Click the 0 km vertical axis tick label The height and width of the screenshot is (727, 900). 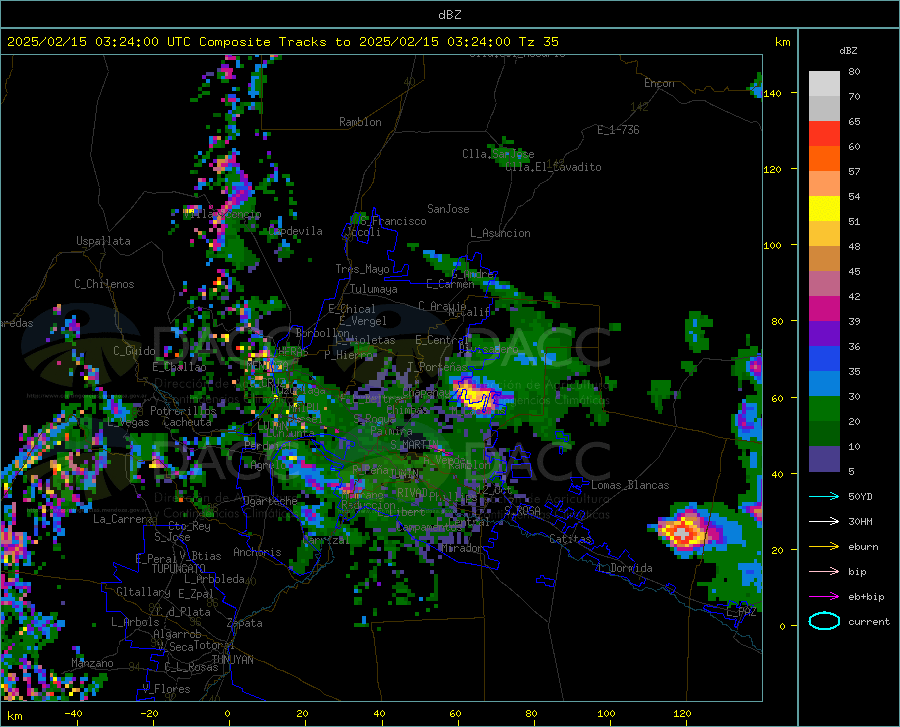[782, 626]
